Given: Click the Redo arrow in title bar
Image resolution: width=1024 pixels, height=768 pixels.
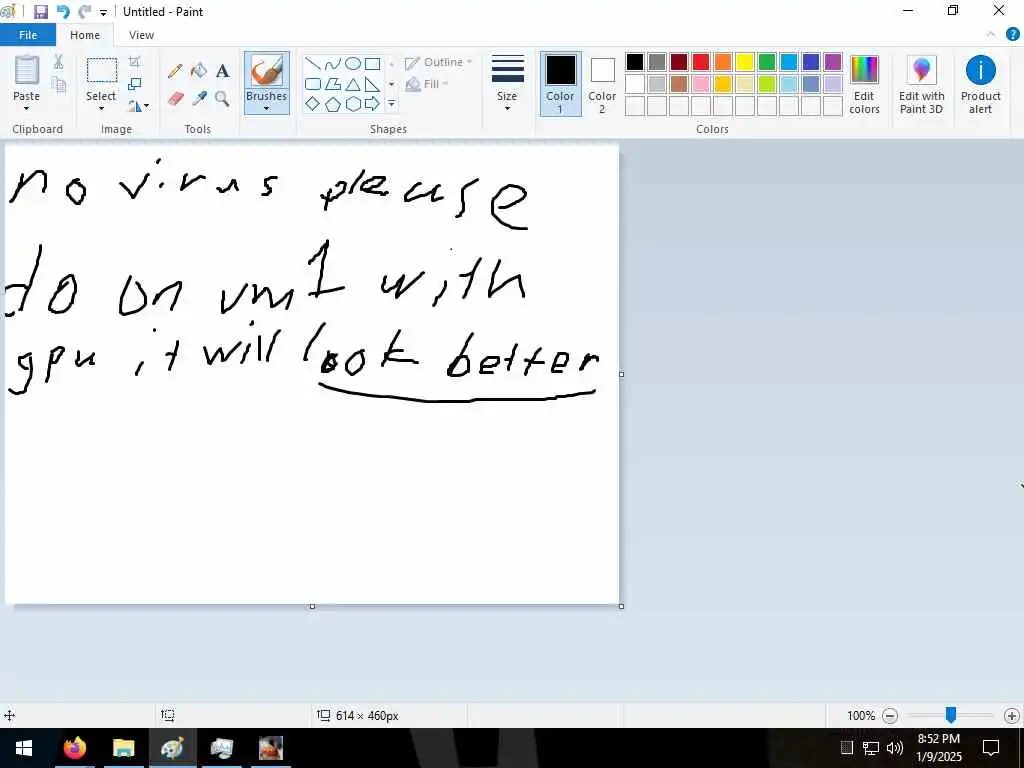Looking at the screenshot, I should coord(84,12).
